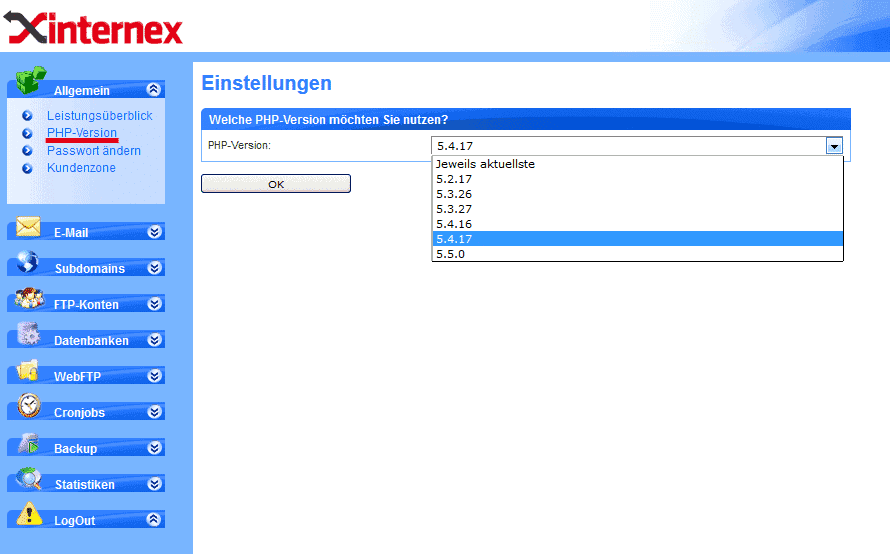The width and height of the screenshot is (890, 554).
Task: Open the Leistungsüberblick link
Action: (x=99, y=116)
